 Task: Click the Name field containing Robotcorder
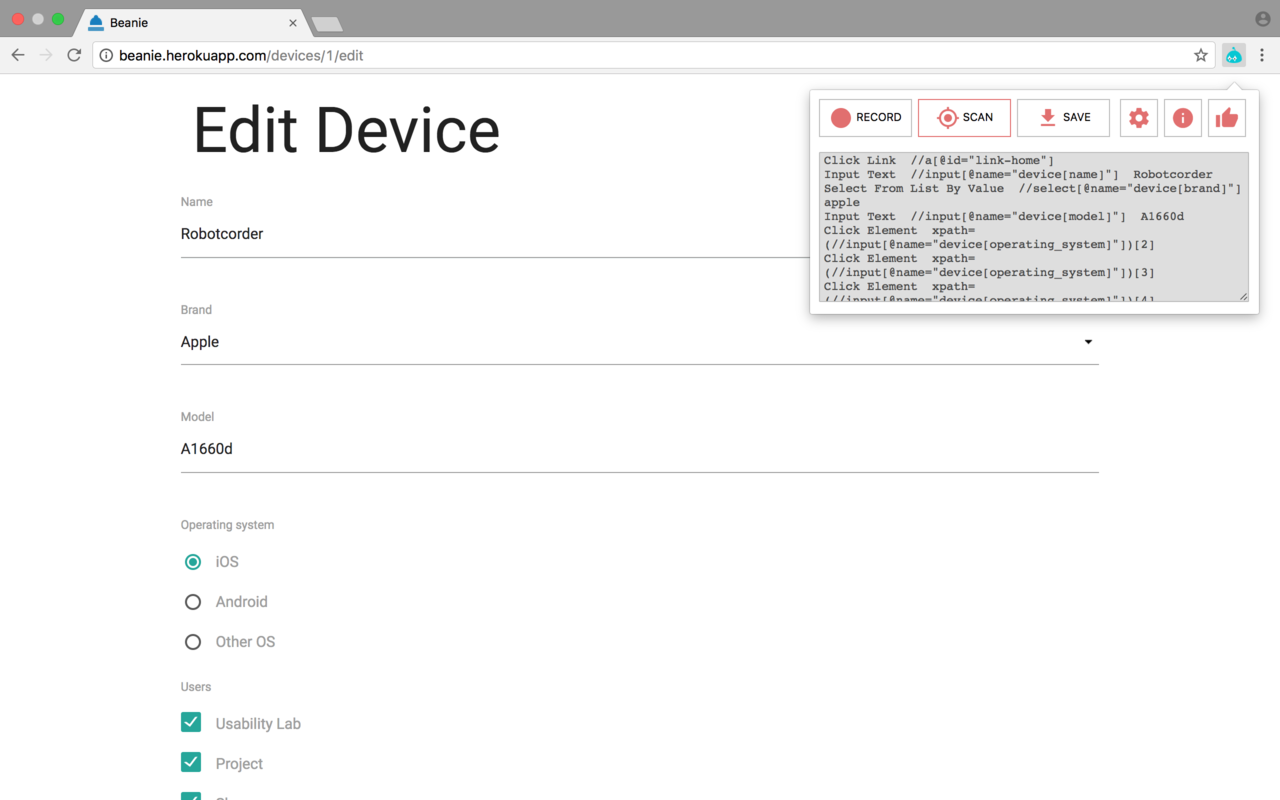495,234
